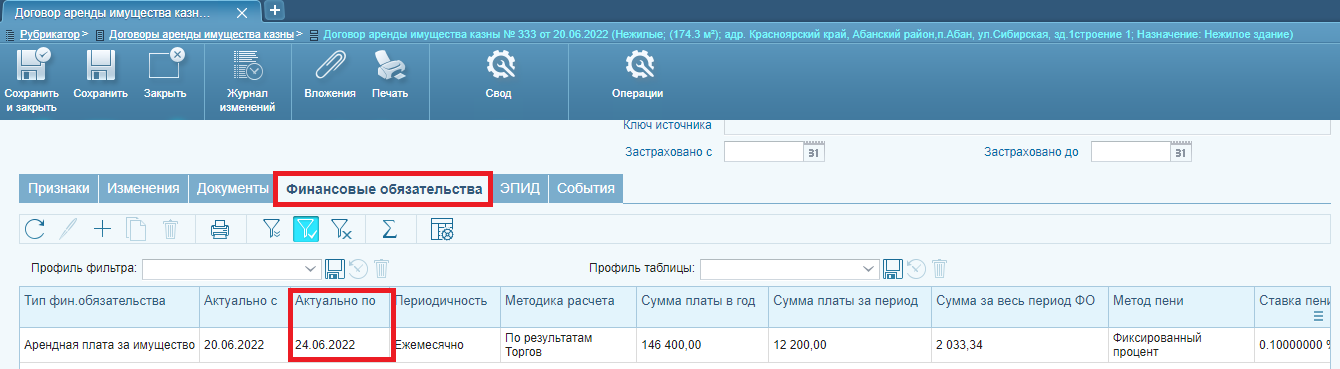Open calendar for 'Застраховано с' date
This screenshot has width=1340, height=369.
click(813, 152)
